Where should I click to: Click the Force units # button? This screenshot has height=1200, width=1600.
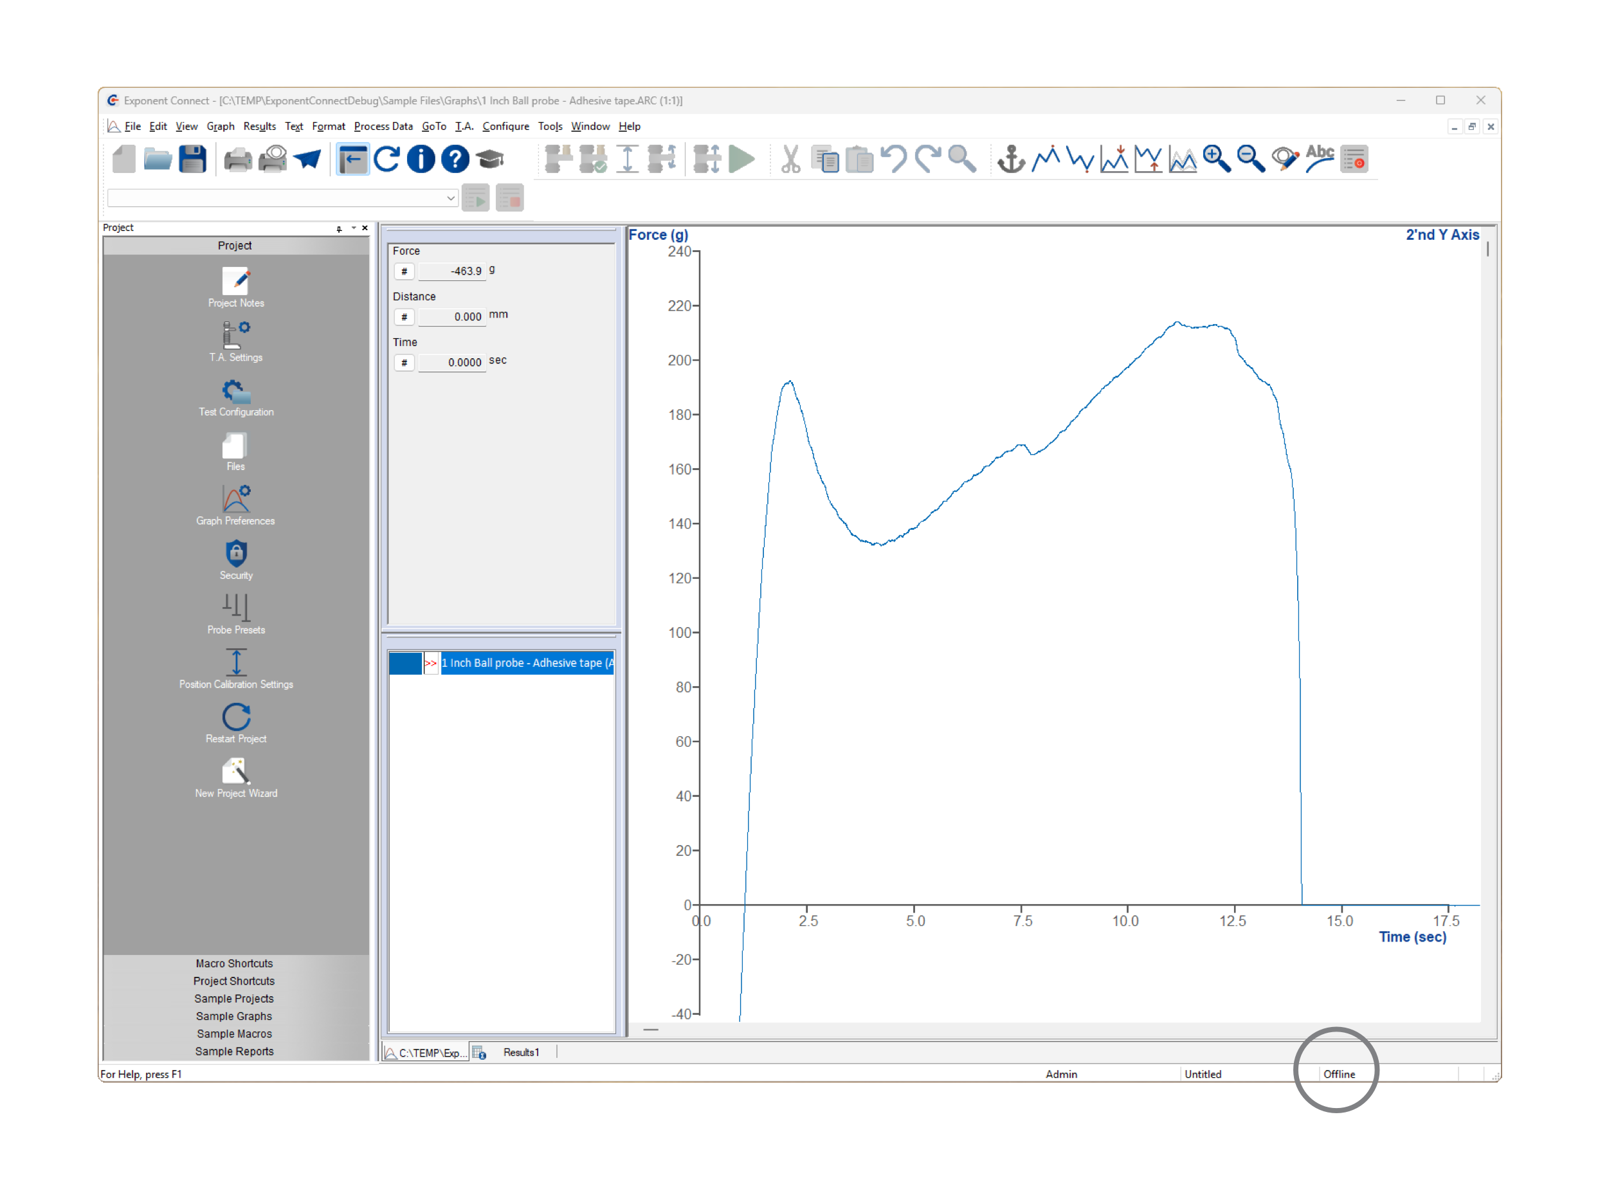404,271
